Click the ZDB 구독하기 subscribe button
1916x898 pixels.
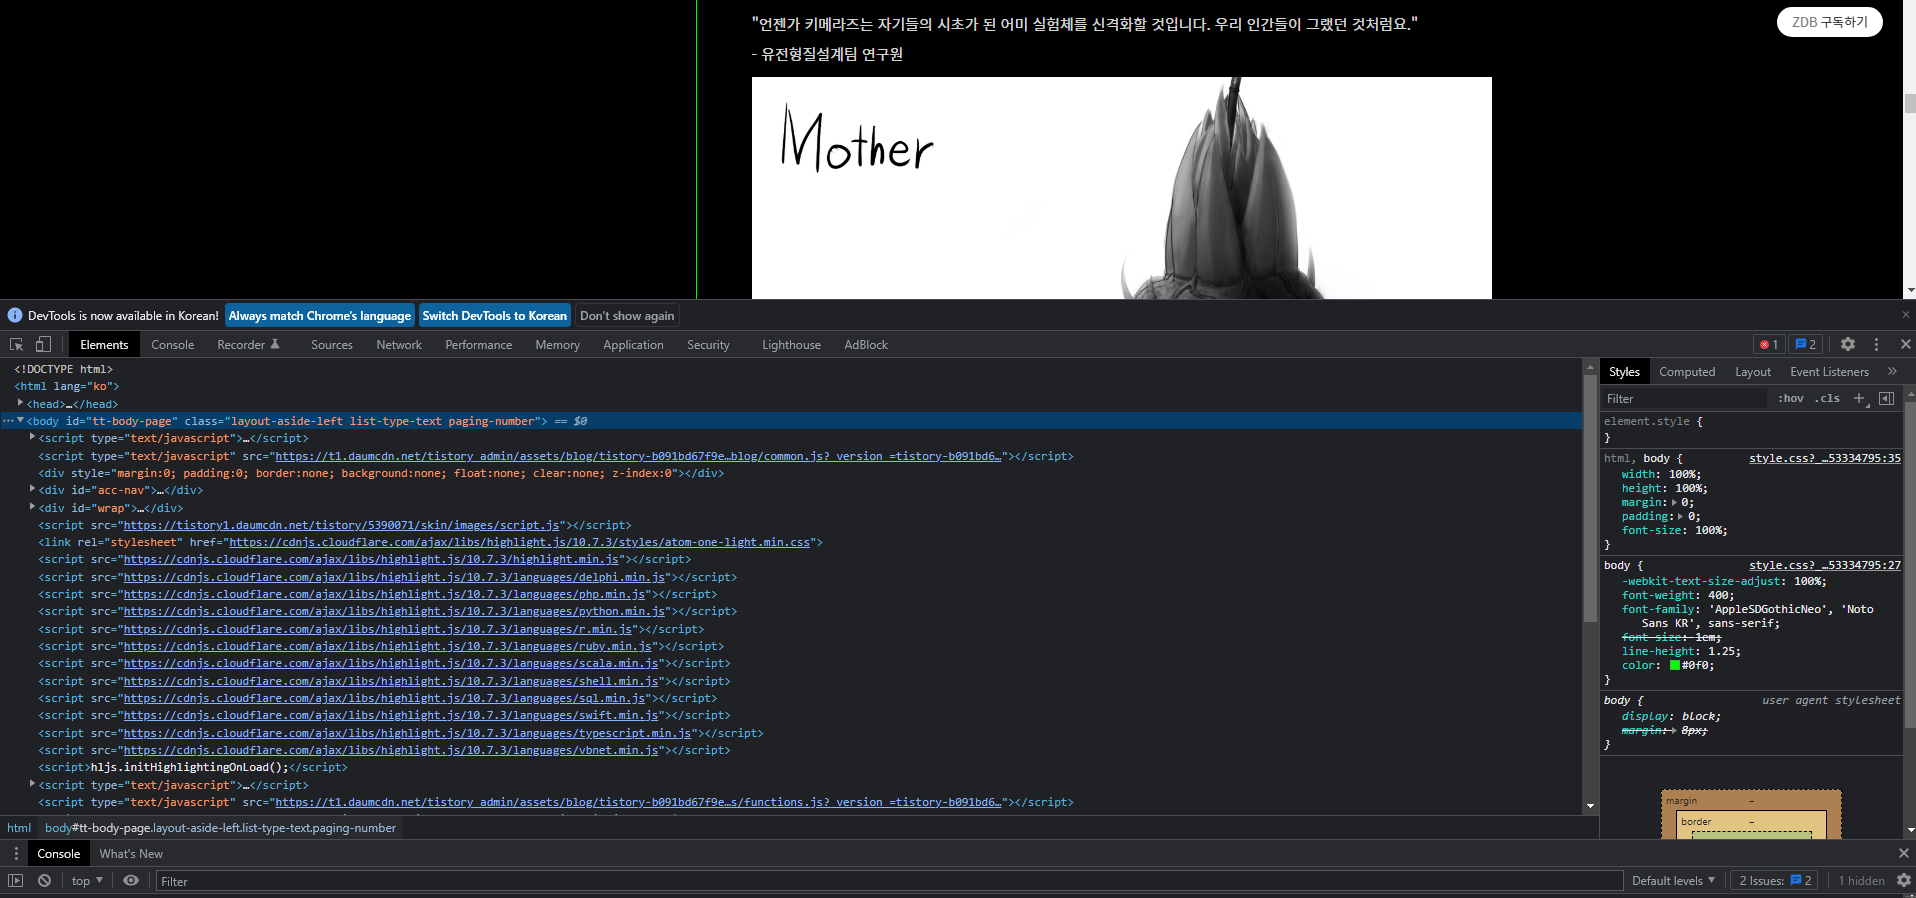click(1829, 22)
